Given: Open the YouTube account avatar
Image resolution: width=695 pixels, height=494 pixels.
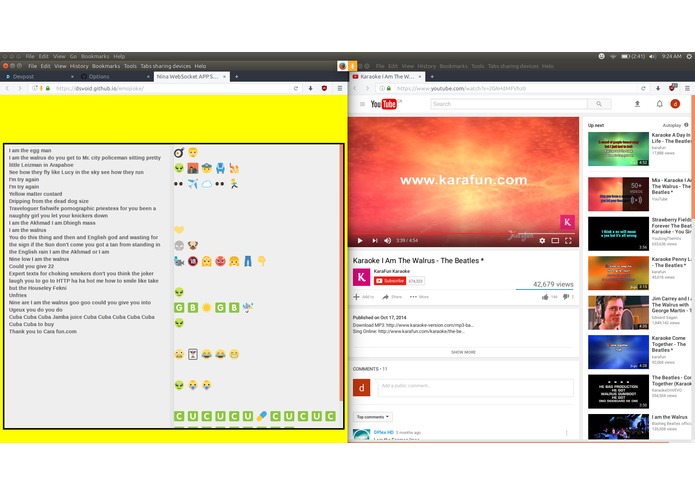Looking at the screenshot, I should [675, 104].
